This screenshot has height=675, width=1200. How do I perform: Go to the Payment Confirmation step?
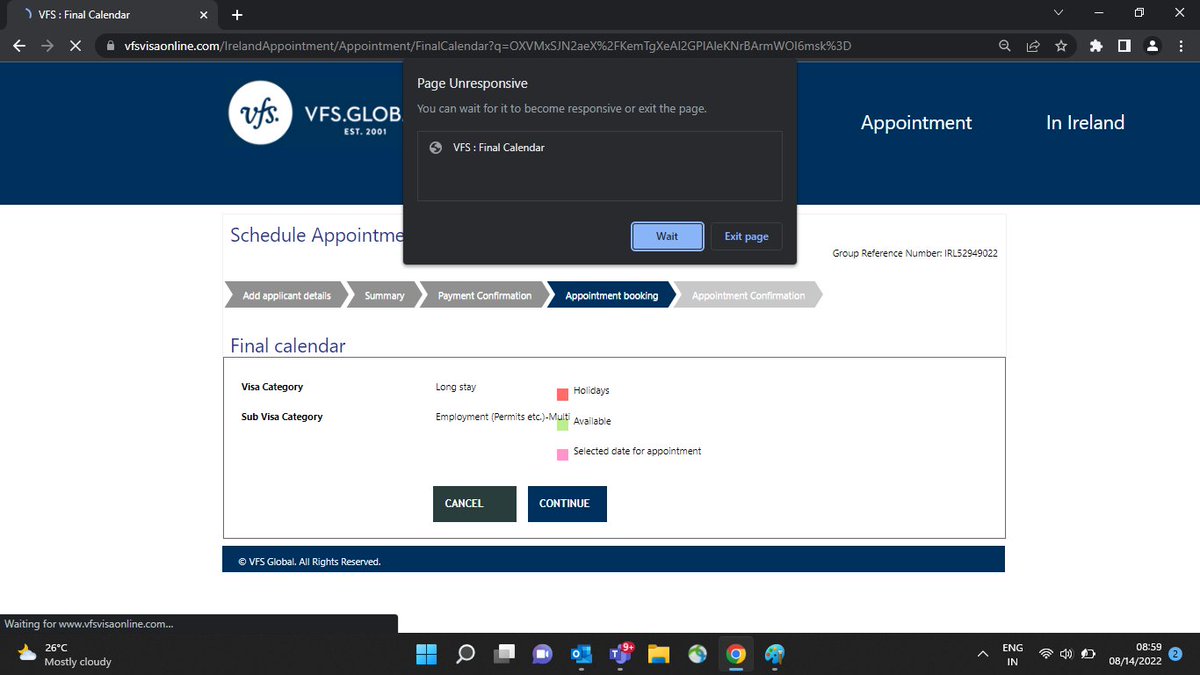click(485, 296)
